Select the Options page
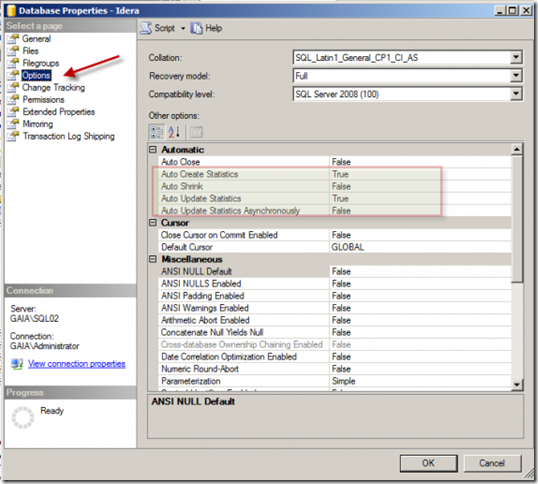 pyautogui.click(x=36, y=75)
